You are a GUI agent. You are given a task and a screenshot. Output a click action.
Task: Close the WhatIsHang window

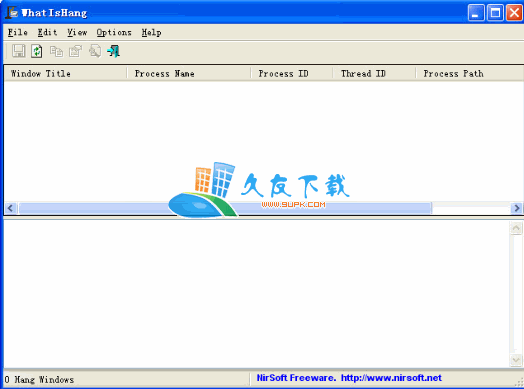click(514, 13)
